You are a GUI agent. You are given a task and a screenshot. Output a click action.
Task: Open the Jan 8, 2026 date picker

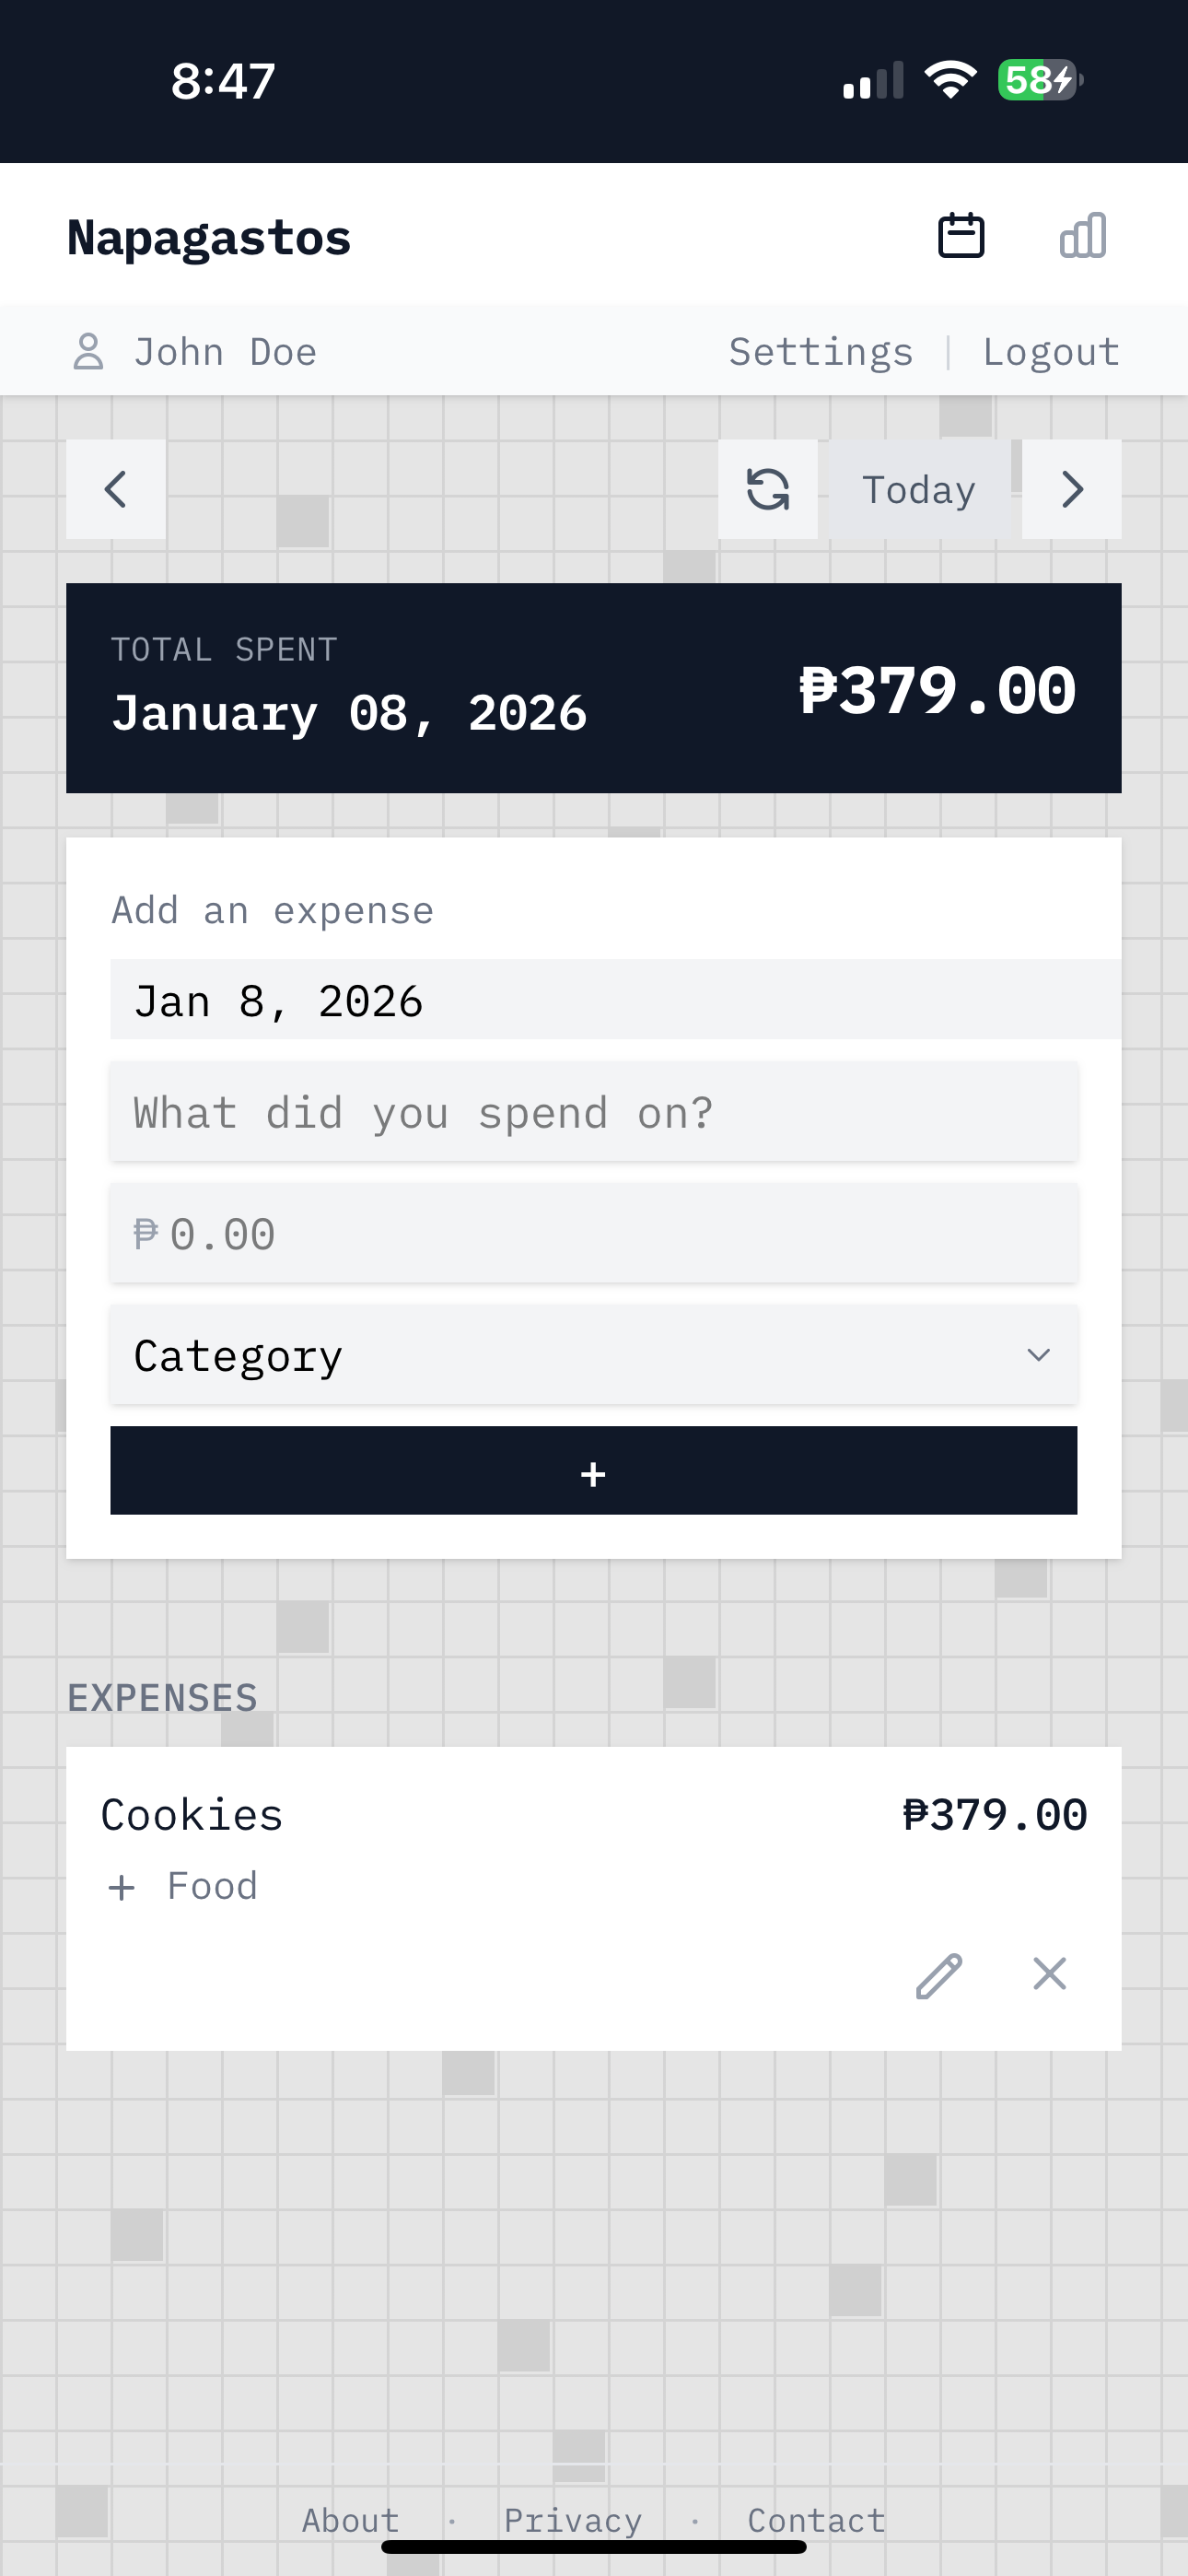(593, 1001)
